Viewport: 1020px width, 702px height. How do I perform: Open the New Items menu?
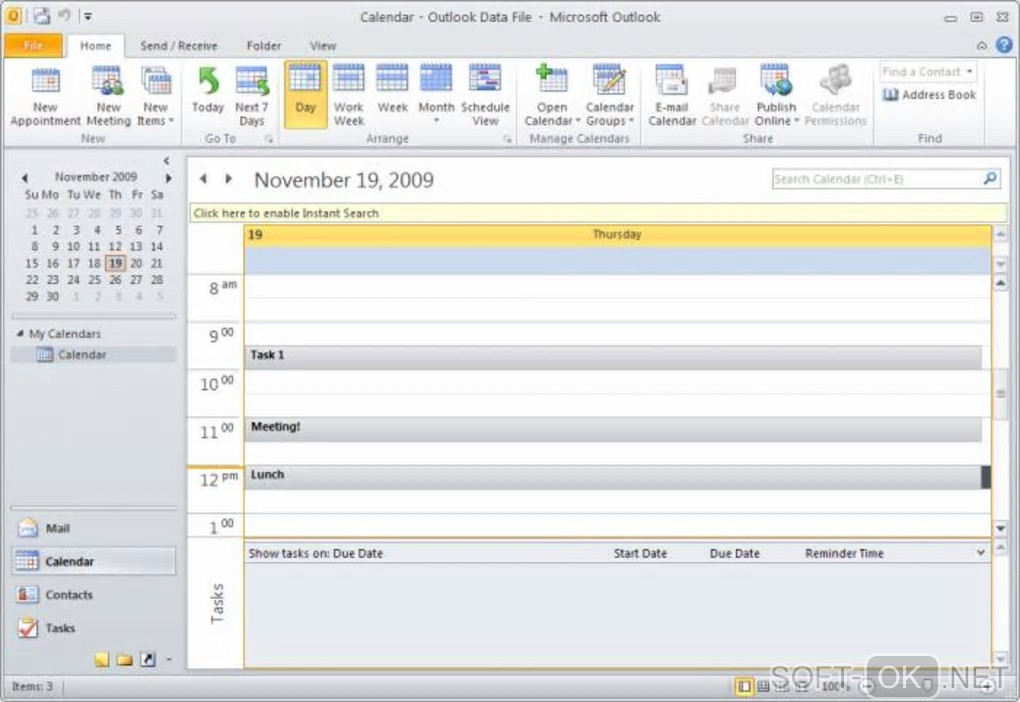(x=155, y=96)
